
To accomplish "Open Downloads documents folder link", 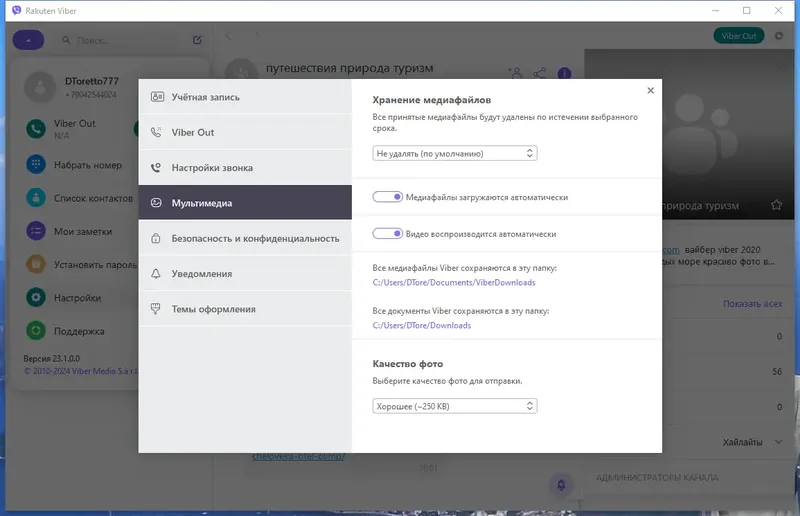I will (421, 325).
